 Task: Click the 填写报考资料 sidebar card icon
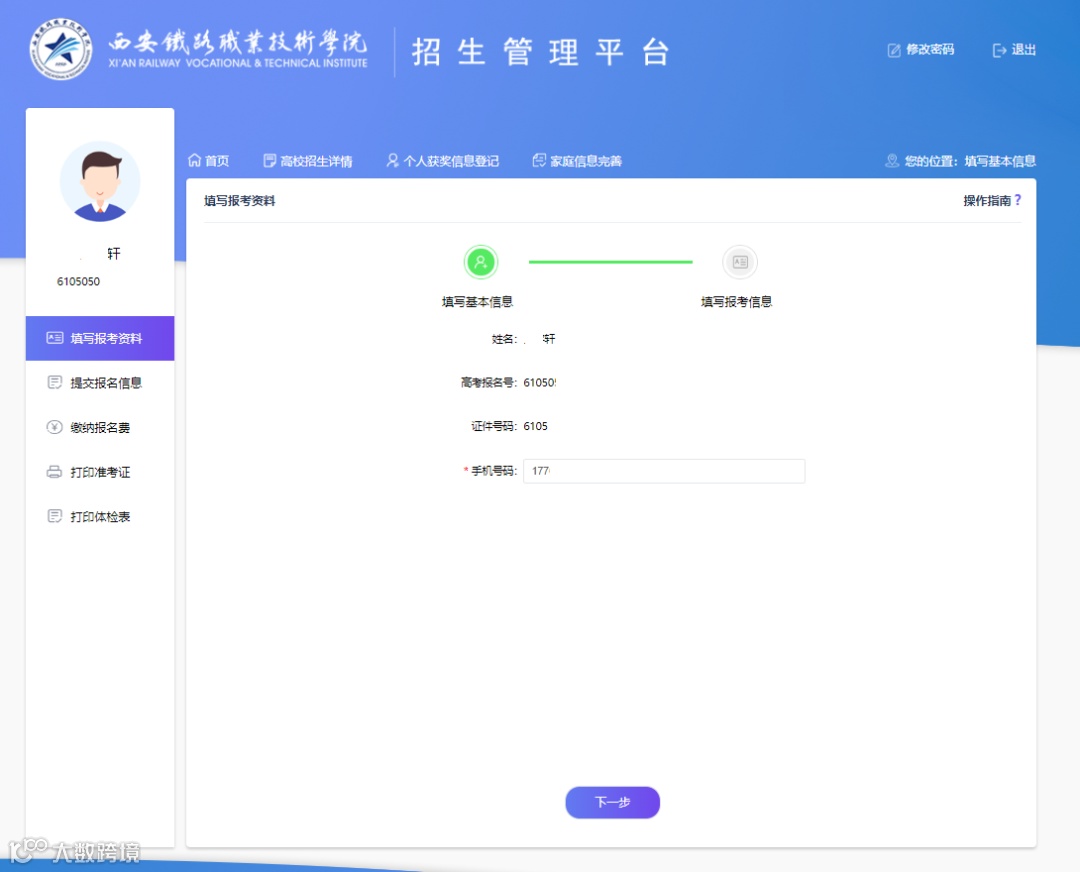coord(54,338)
